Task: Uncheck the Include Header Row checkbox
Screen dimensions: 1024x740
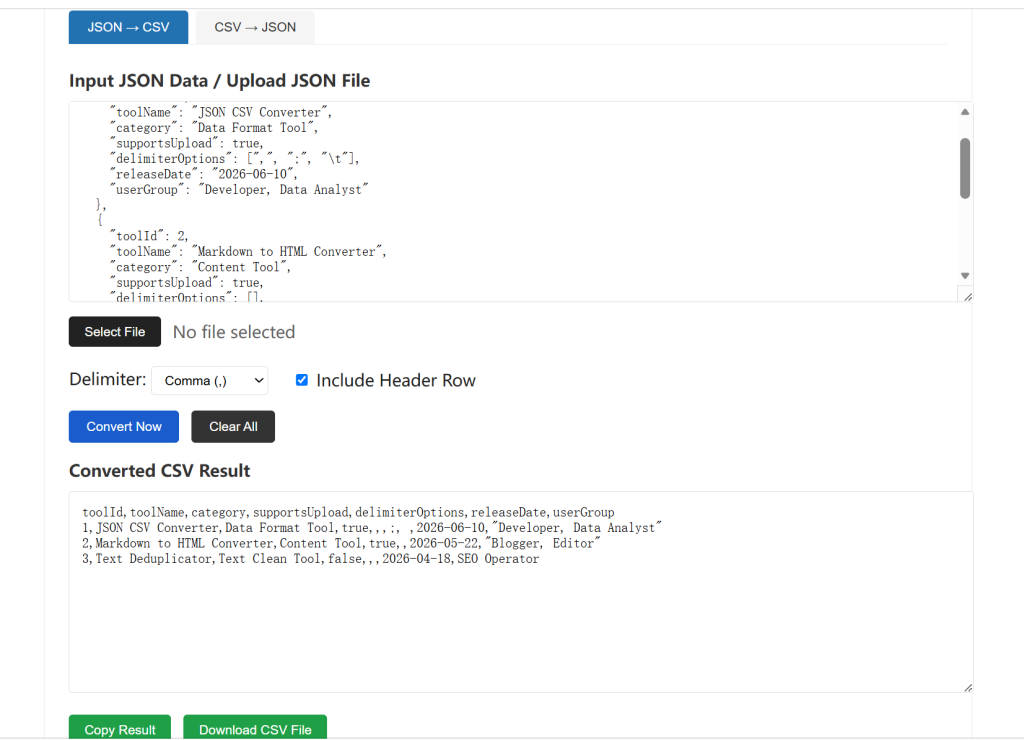Action: tap(302, 380)
